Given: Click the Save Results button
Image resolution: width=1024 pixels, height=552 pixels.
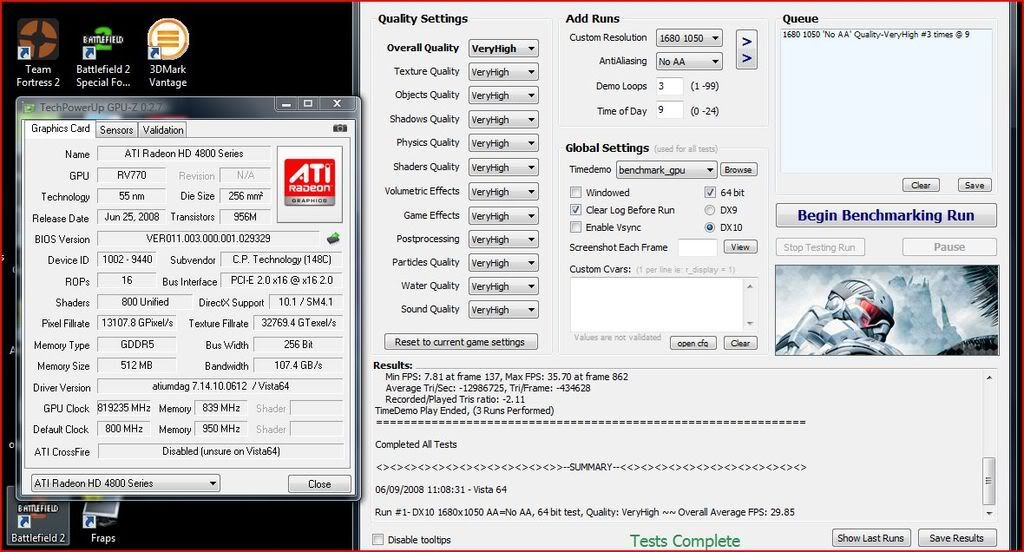Looking at the screenshot, I should pyautogui.click(x=956, y=538).
